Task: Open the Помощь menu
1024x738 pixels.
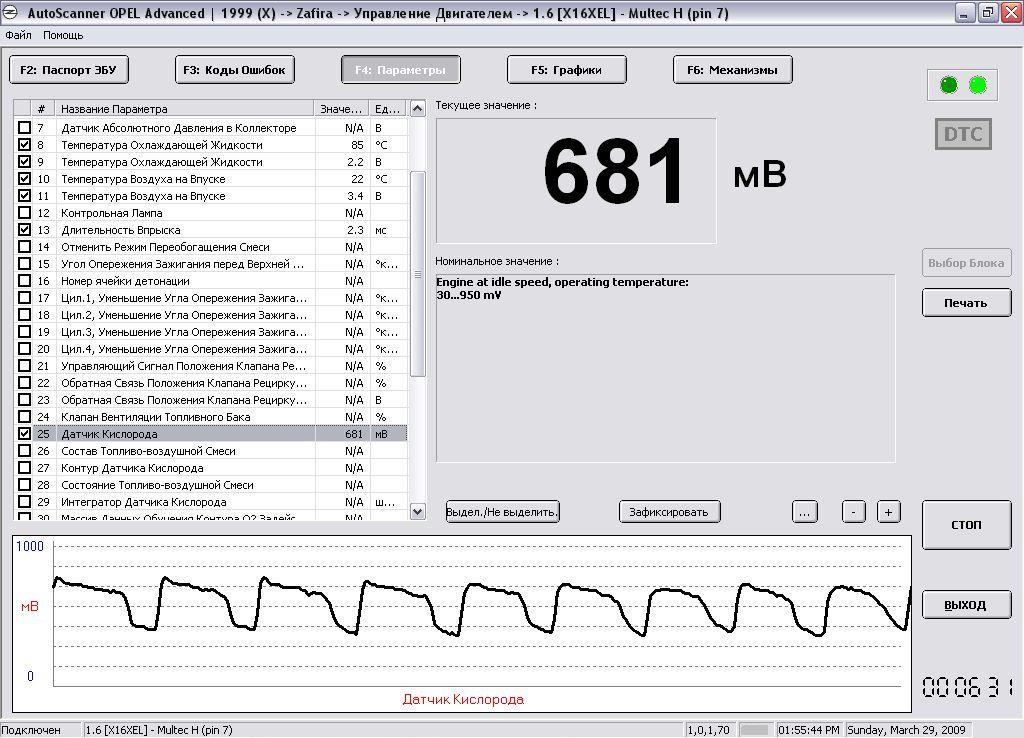Action: (x=63, y=35)
